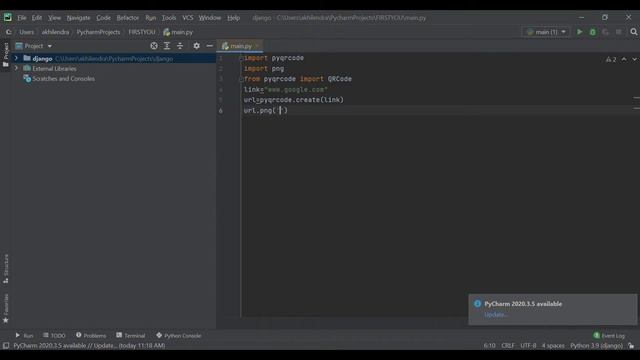
Task: Open the Event Log
Action: (x=609, y=336)
